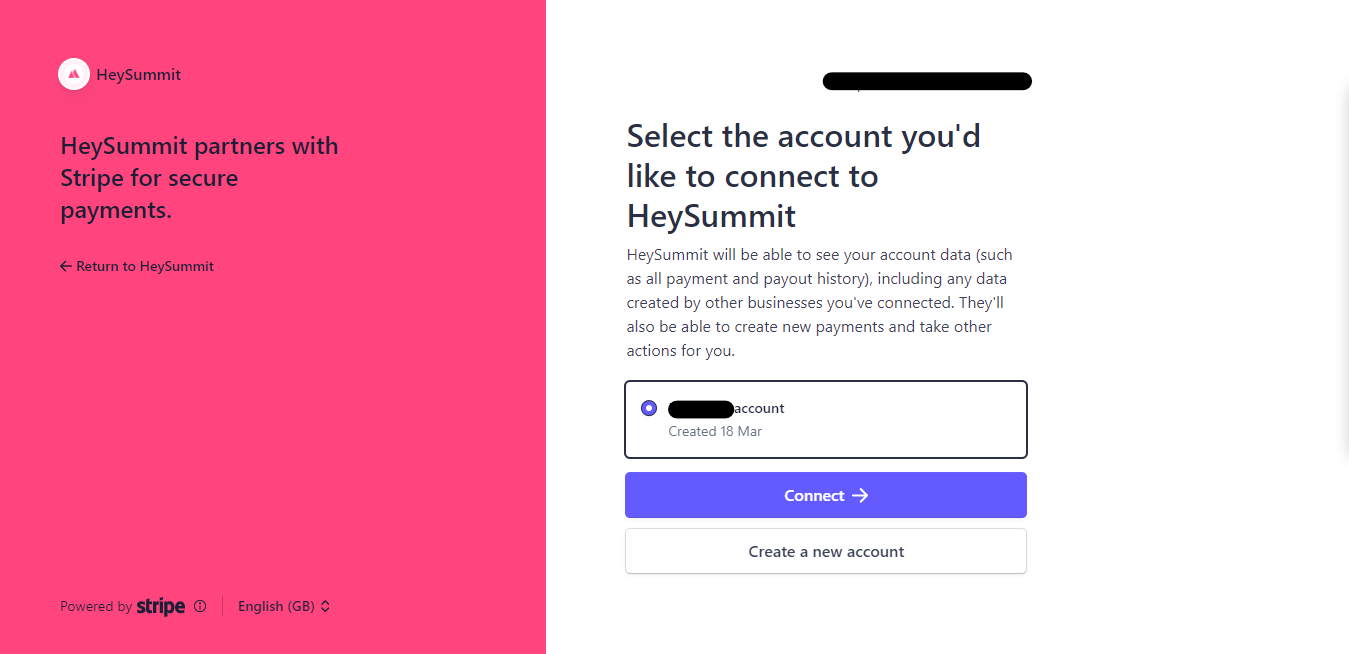Viewport: 1349px width, 654px height.
Task: Click the HeySummit mountain logo icon
Action: tap(74, 74)
